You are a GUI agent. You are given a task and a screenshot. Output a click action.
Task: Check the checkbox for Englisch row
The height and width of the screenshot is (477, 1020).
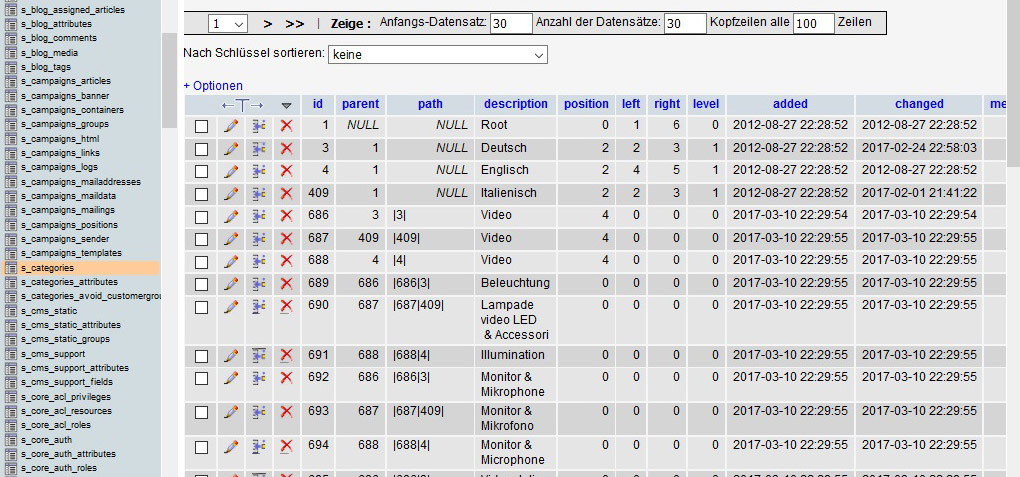[202, 171]
